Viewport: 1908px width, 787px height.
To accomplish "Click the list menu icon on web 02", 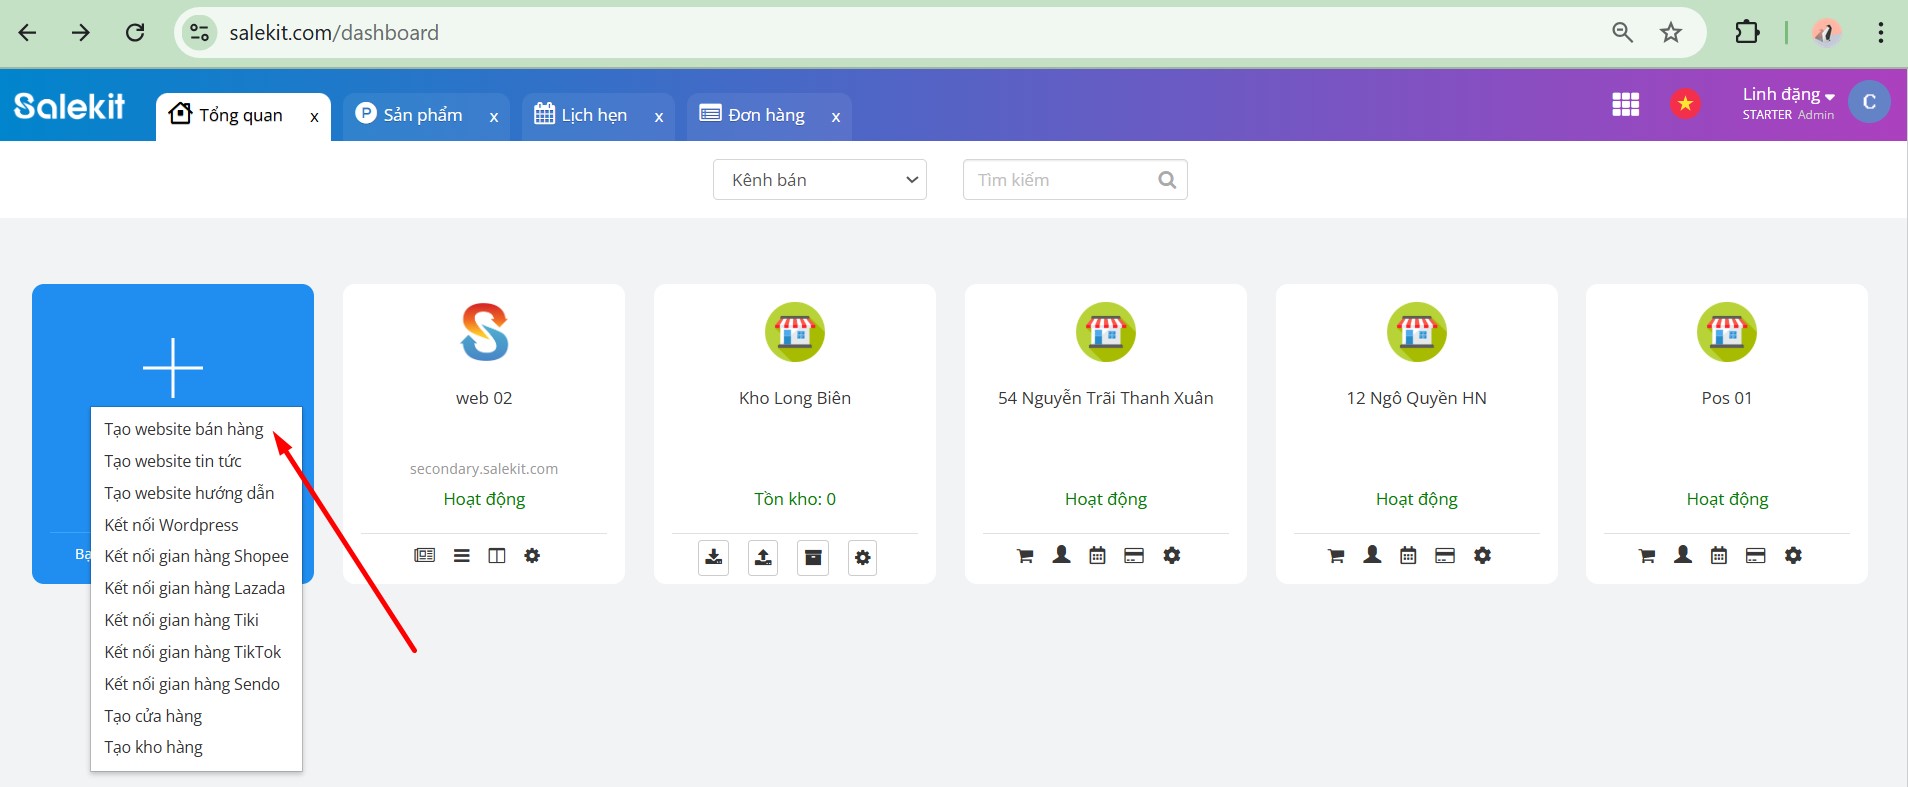I will (461, 555).
